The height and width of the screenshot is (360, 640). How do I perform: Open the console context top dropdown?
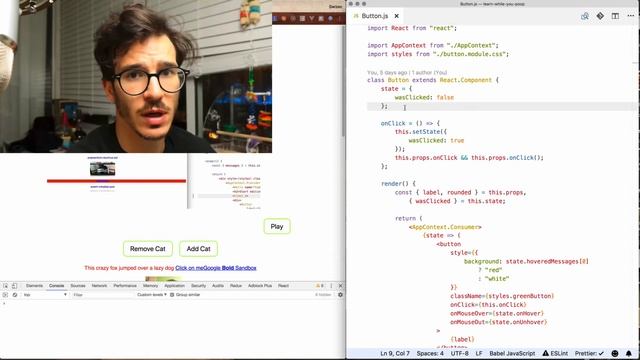pyautogui.click(x=45, y=295)
